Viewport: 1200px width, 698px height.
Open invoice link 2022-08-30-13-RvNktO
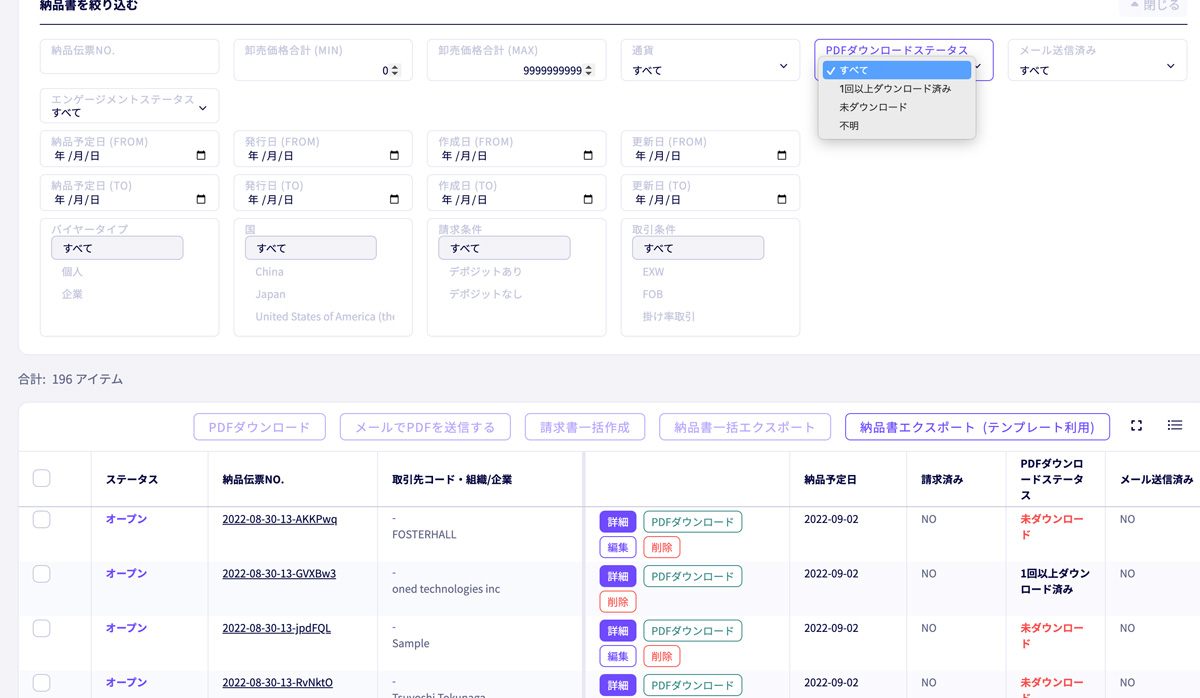click(x=277, y=683)
